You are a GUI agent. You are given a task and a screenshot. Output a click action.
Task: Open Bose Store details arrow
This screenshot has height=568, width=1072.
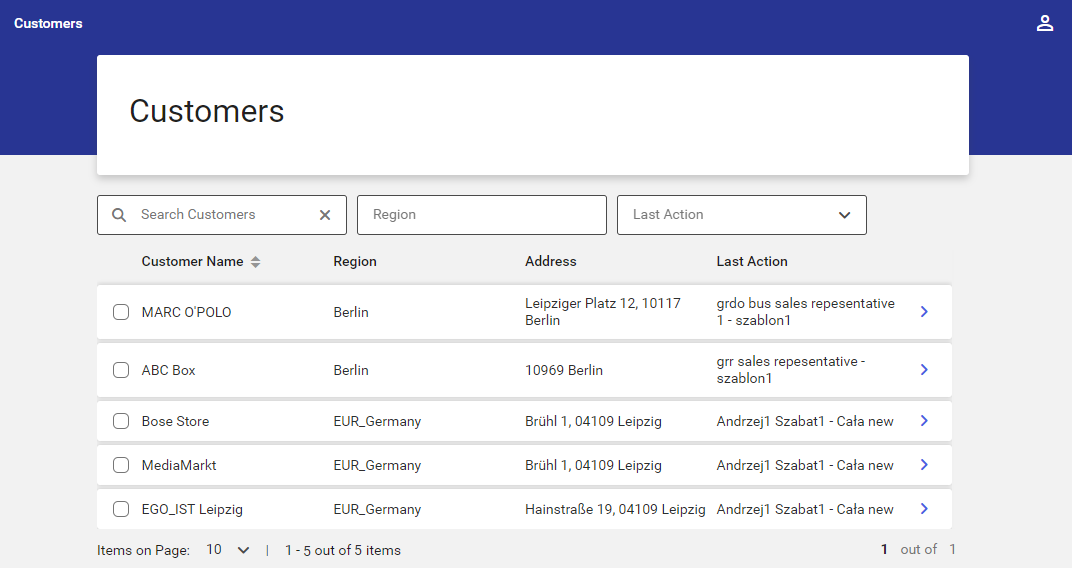click(x=924, y=421)
